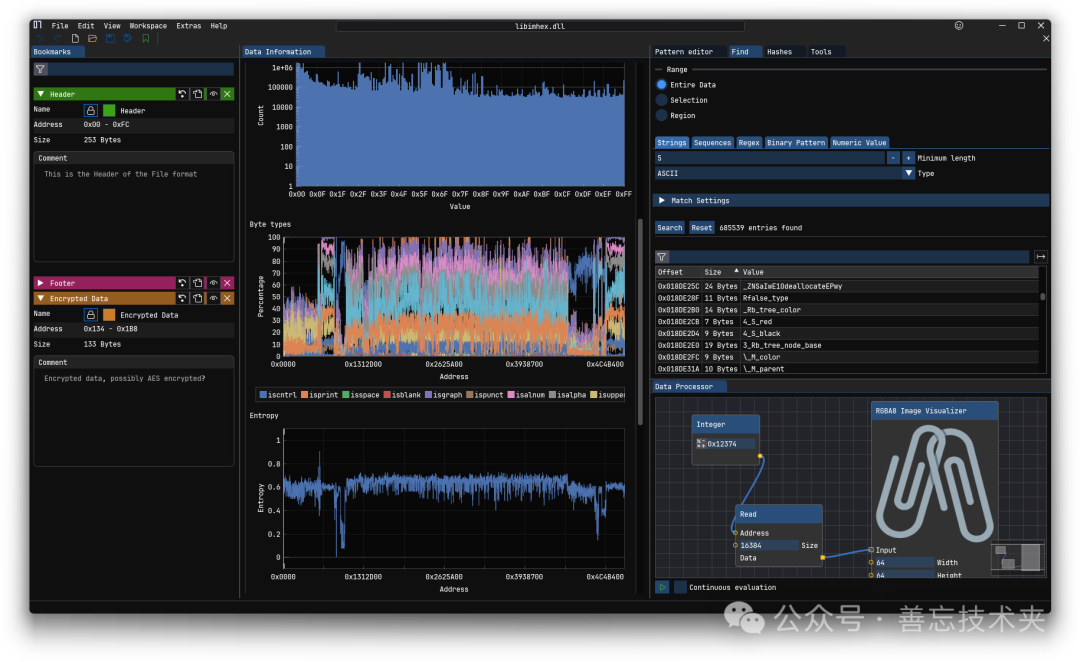Click the open file folder toolbar icon
1080x662 pixels.
click(92, 38)
